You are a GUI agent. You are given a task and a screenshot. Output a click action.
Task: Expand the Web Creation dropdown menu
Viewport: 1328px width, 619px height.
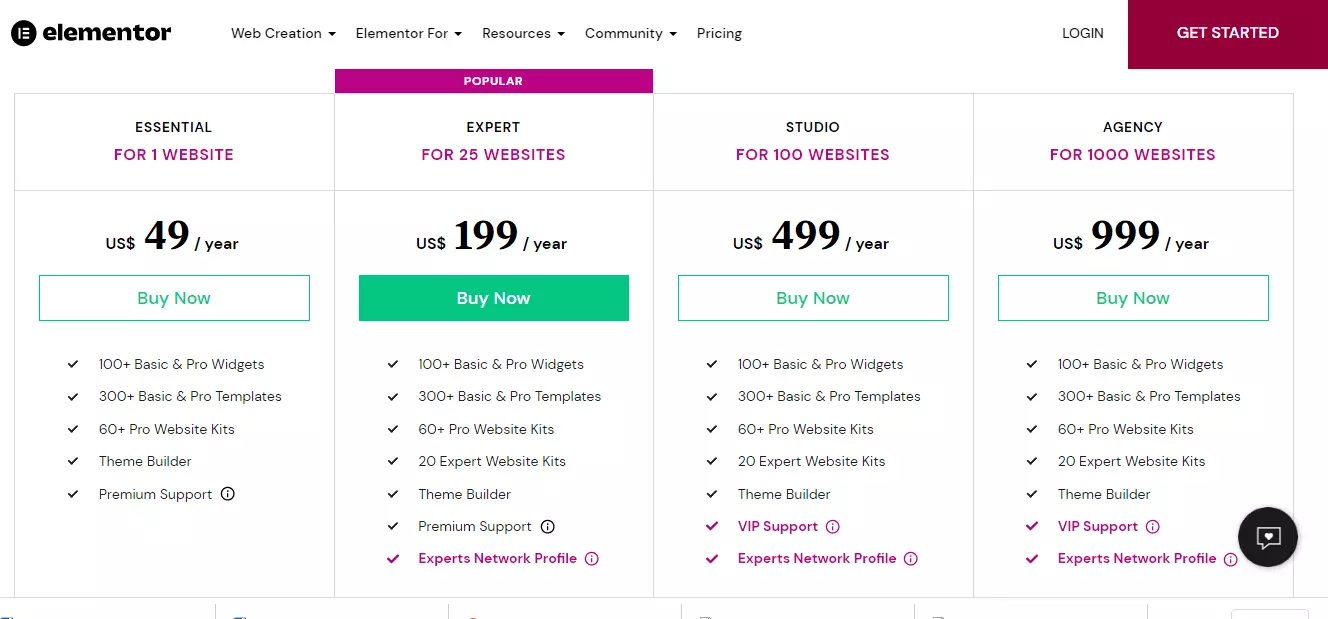click(x=283, y=33)
